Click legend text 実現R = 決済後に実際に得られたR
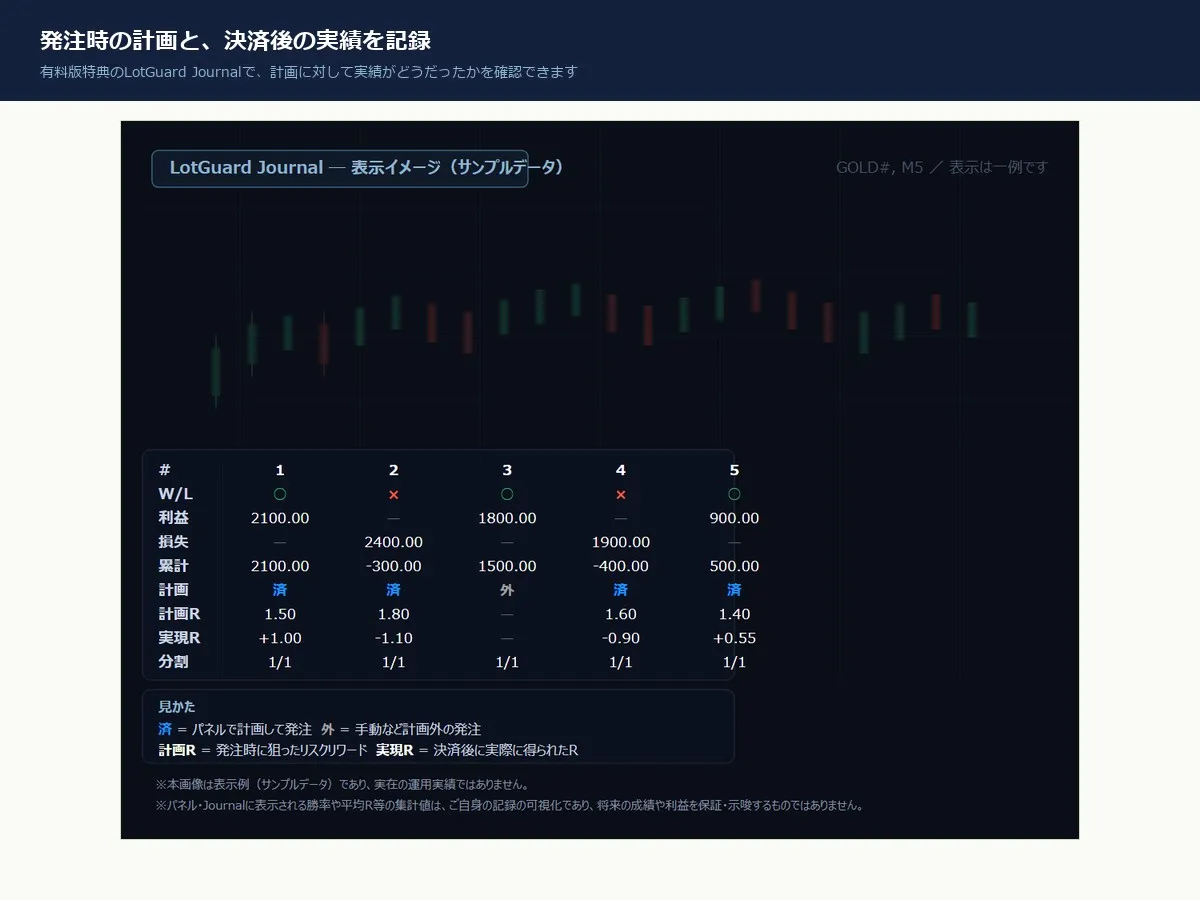 pyautogui.click(x=477, y=749)
